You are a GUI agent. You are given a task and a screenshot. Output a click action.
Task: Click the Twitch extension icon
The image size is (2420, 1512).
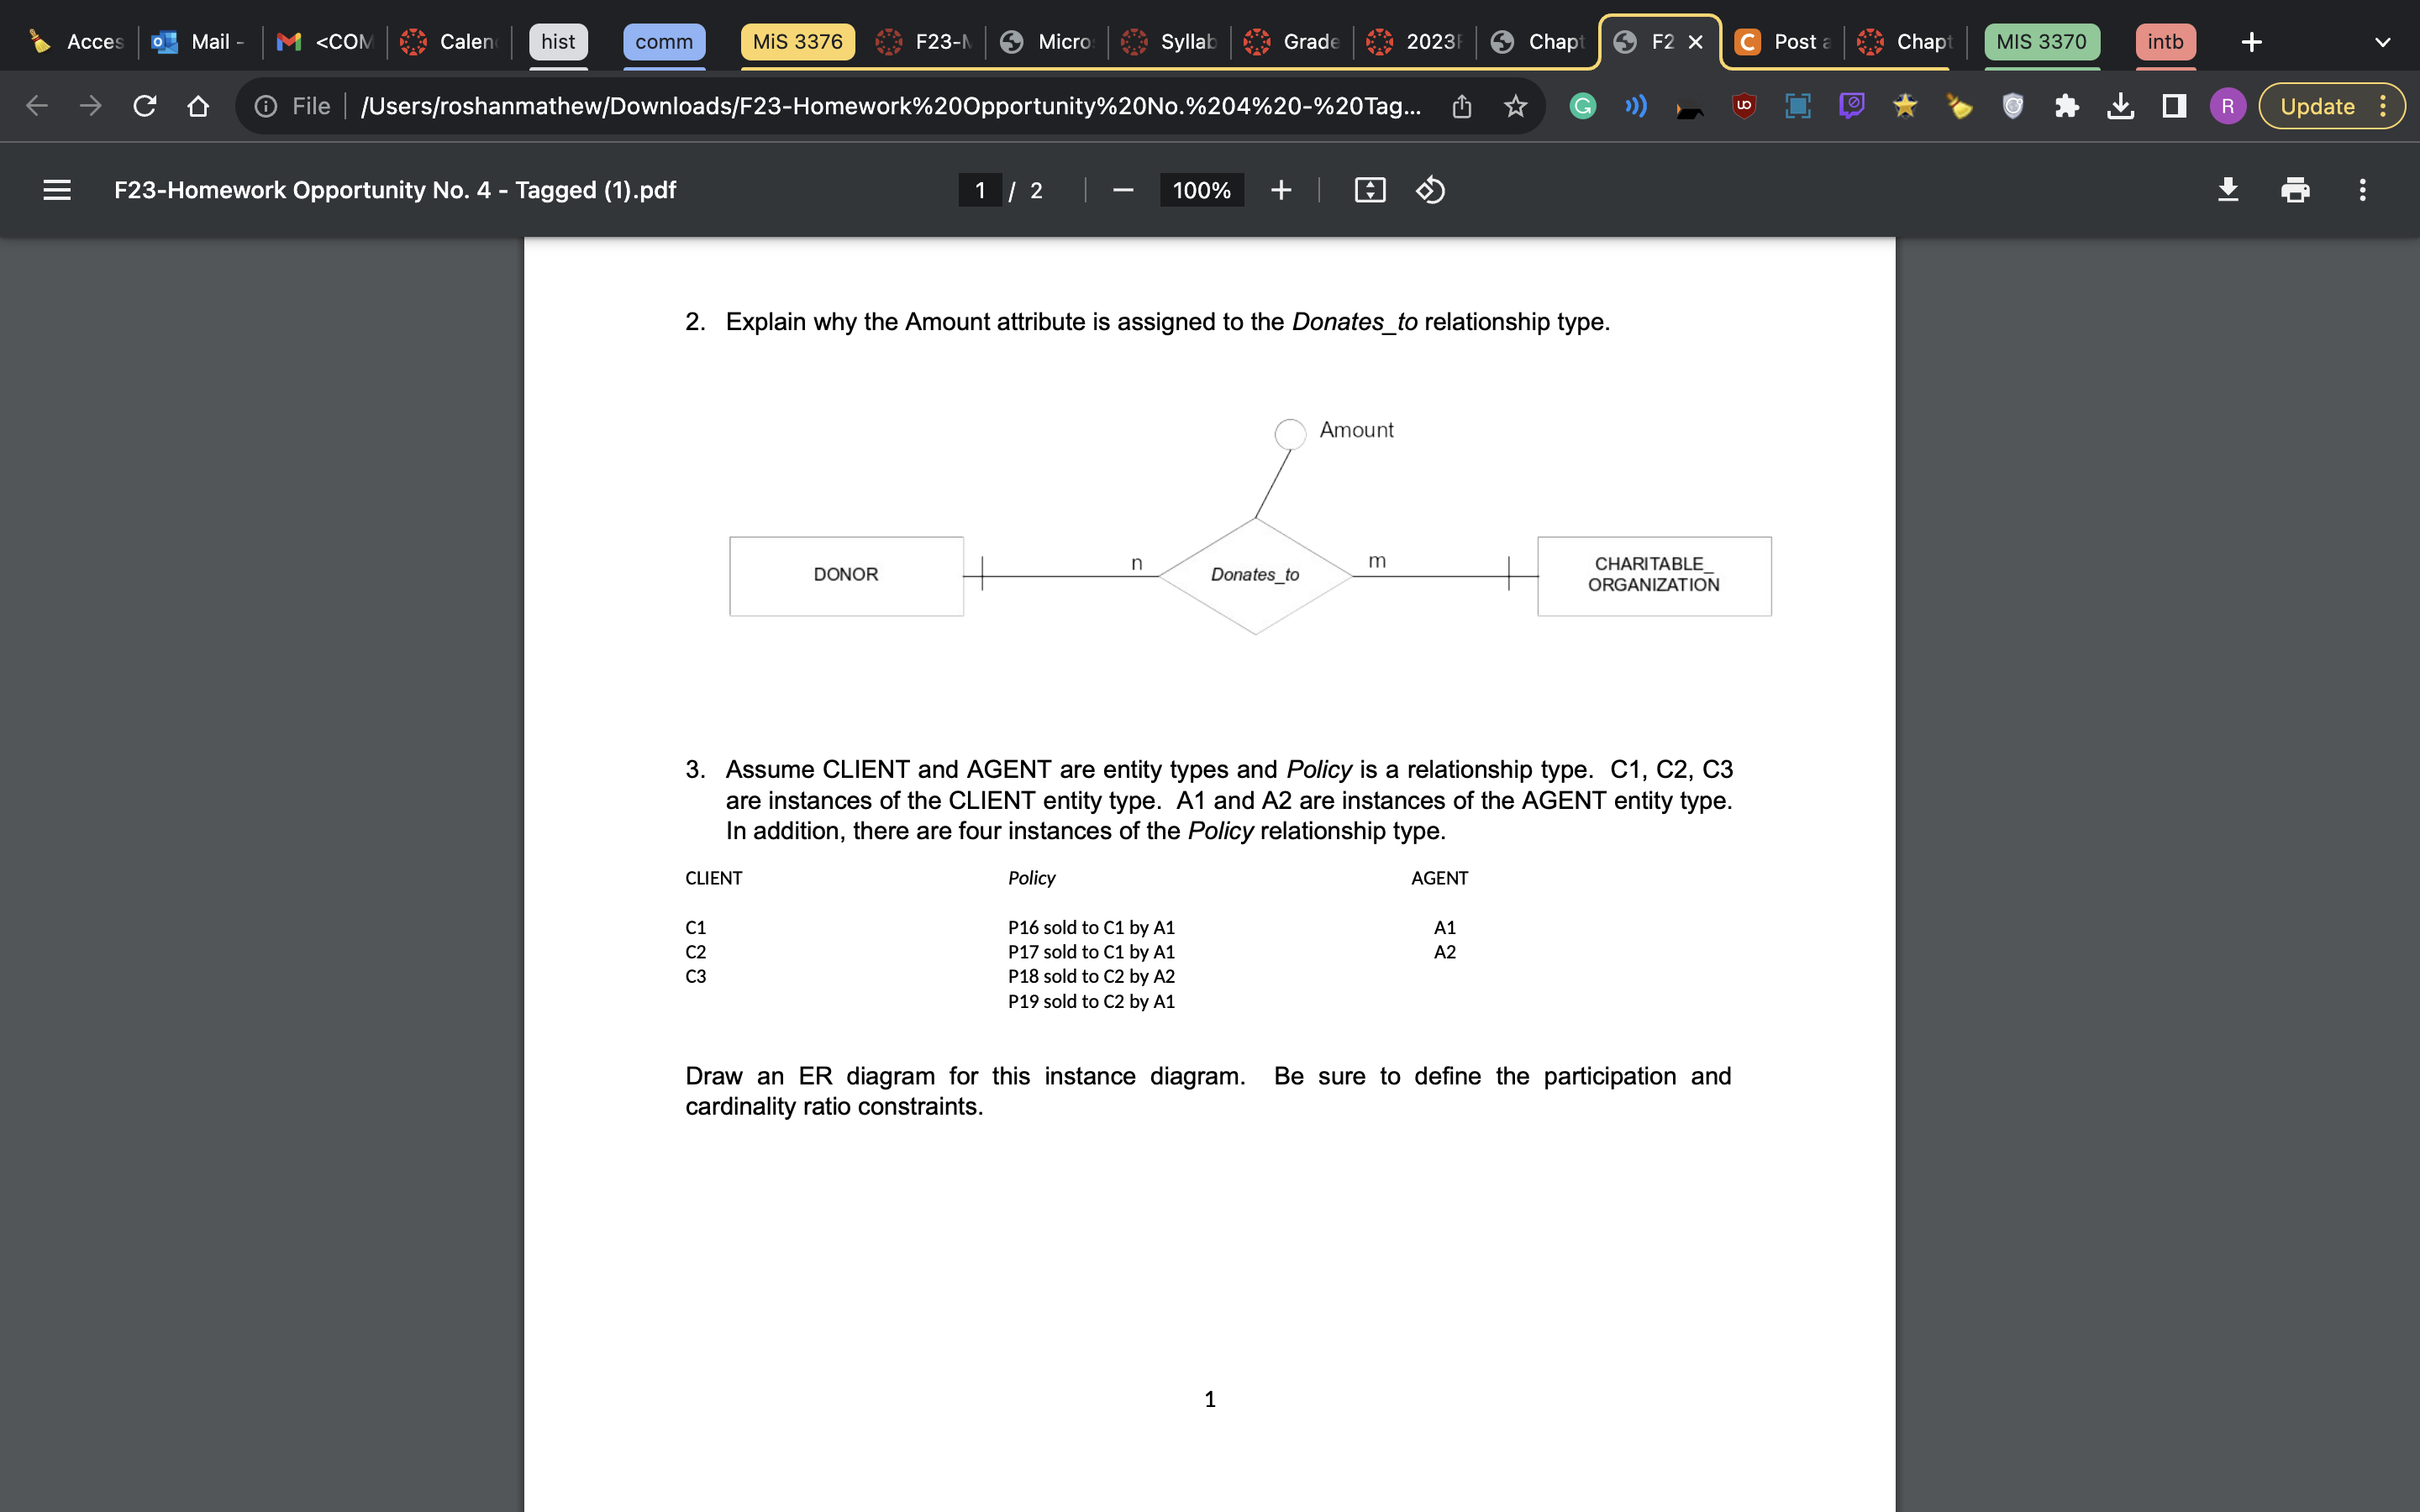[x=1851, y=105]
